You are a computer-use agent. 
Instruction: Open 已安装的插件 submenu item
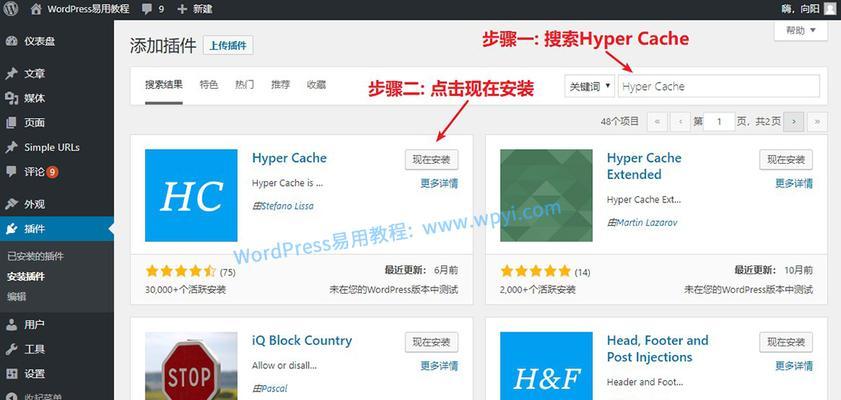click(x=35, y=256)
